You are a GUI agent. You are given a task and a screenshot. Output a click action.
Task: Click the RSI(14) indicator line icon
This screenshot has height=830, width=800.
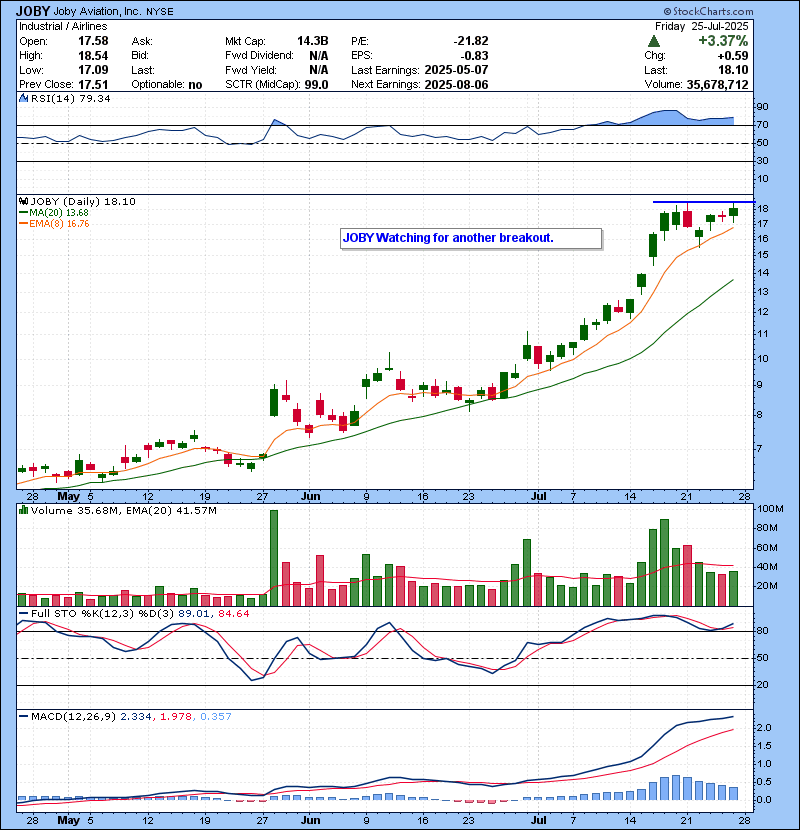click(x=23, y=98)
